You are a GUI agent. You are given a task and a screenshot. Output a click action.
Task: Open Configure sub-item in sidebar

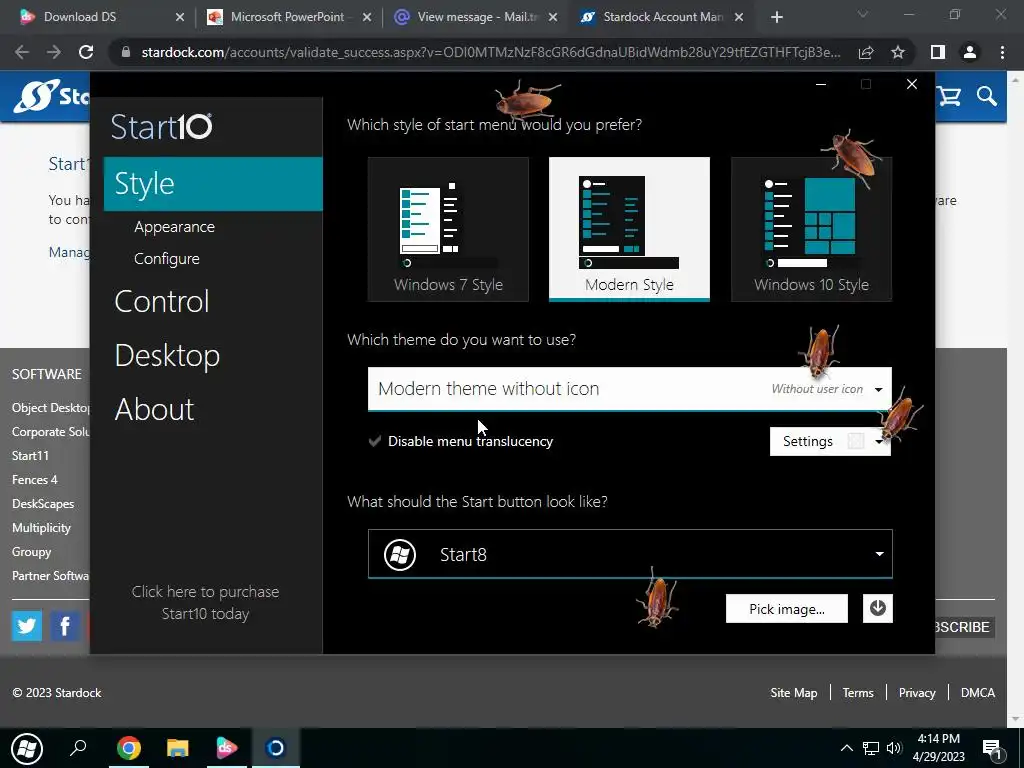pos(167,259)
